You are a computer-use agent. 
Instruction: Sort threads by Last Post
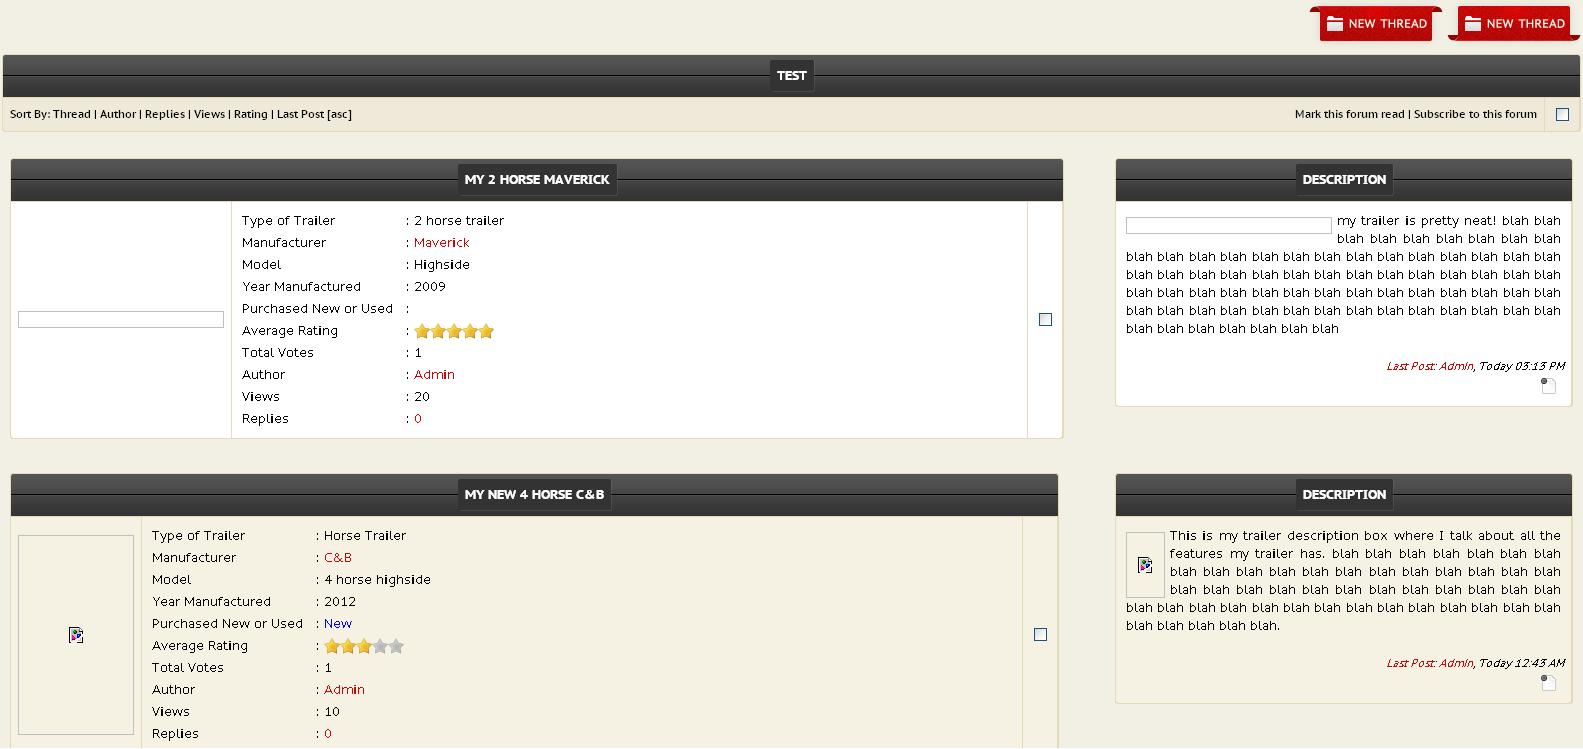coord(300,114)
